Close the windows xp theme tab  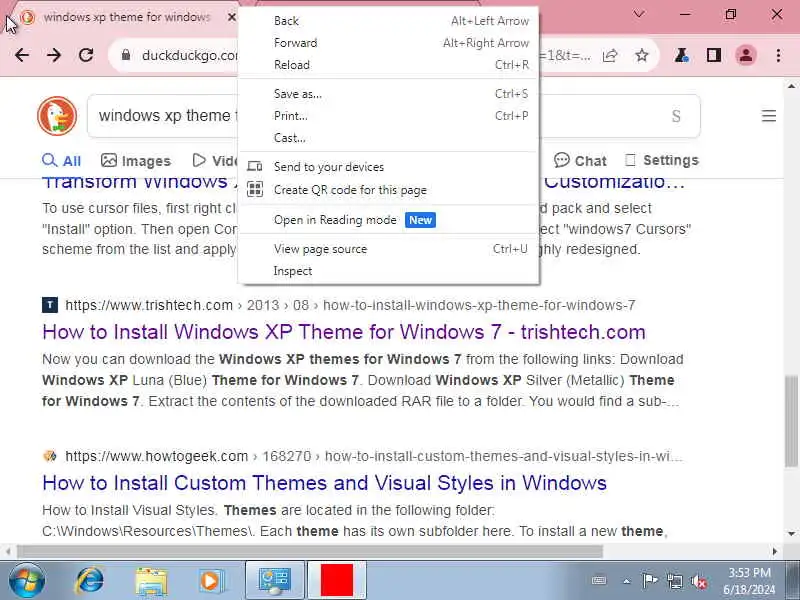pos(232,17)
